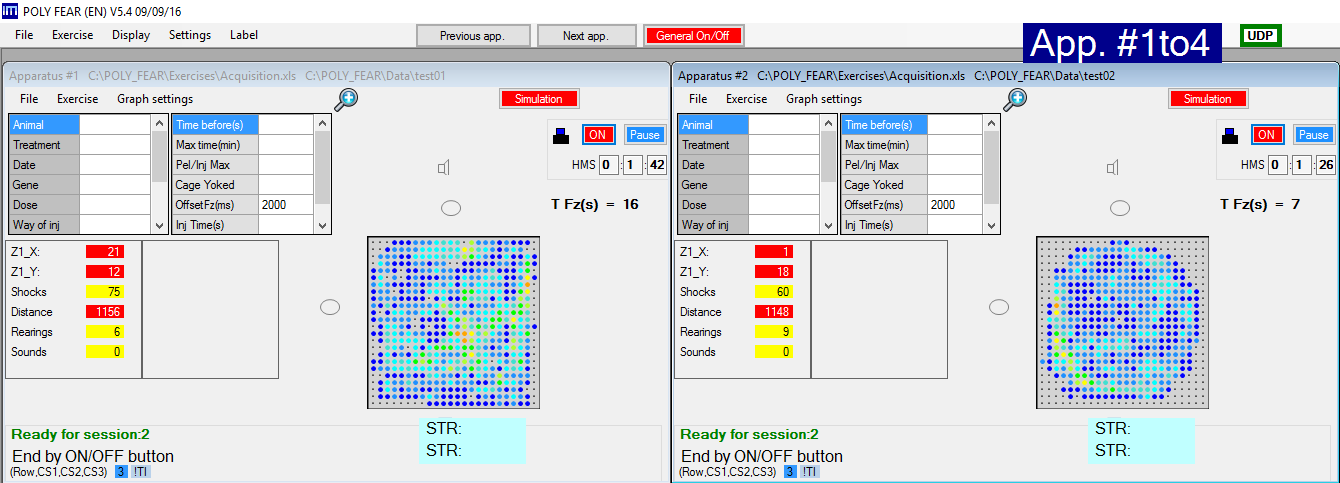This screenshot has width=1340, height=483.
Task: Click the up arrow of the Animal list in Apparatus #1
Action: tap(159, 123)
